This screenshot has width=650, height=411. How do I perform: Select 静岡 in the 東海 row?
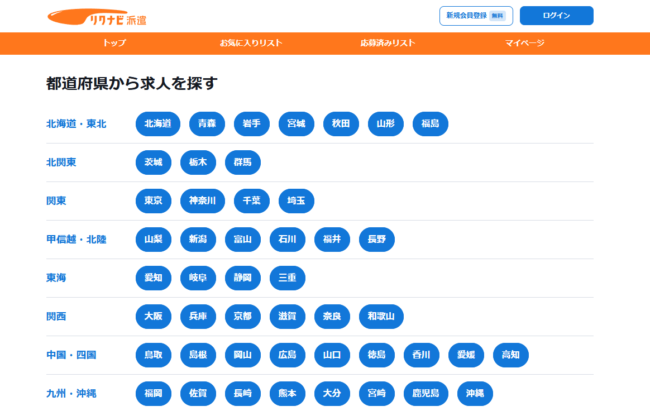[243, 277]
